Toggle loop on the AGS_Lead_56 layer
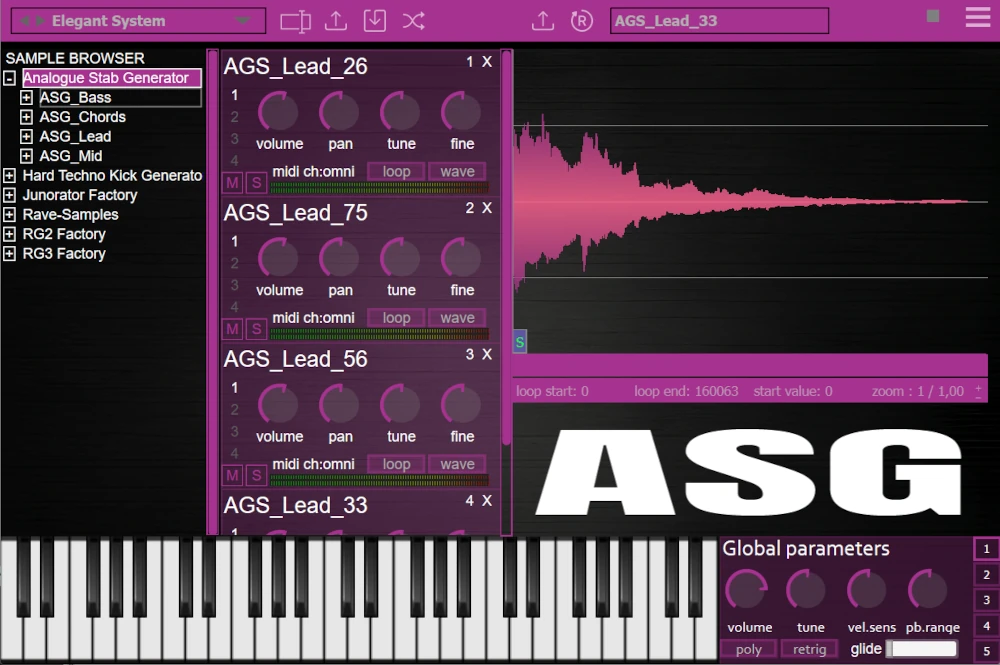 pos(396,464)
